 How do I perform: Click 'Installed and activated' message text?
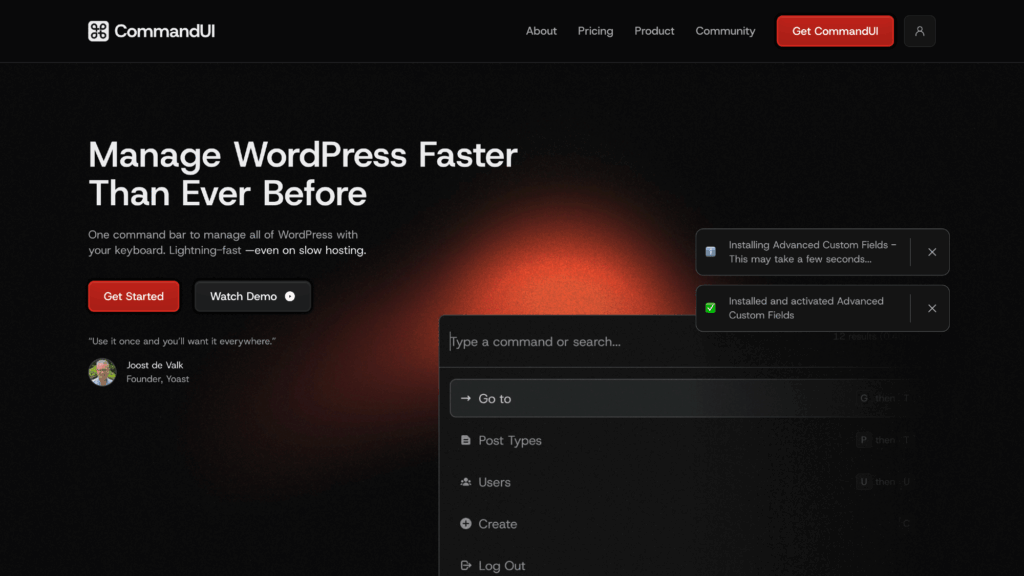point(806,308)
